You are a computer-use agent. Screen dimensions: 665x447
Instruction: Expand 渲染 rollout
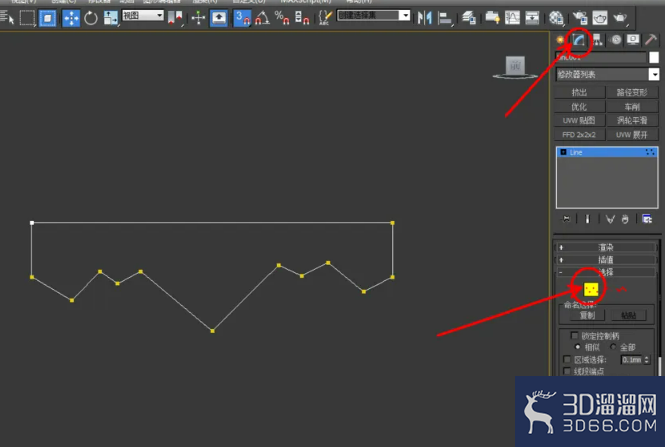click(606, 247)
